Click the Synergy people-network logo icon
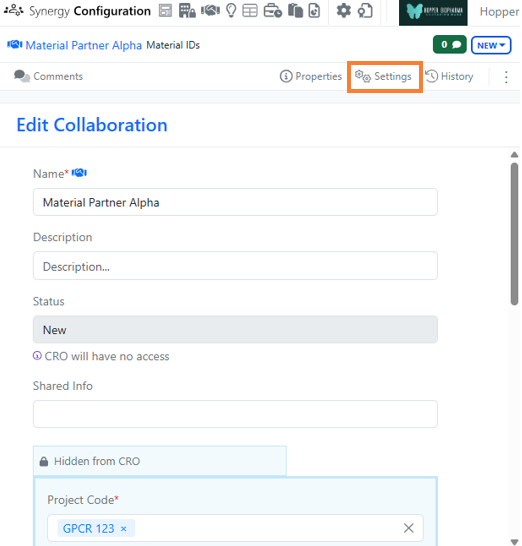This screenshot has width=522, height=546. pyautogui.click(x=14, y=11)
